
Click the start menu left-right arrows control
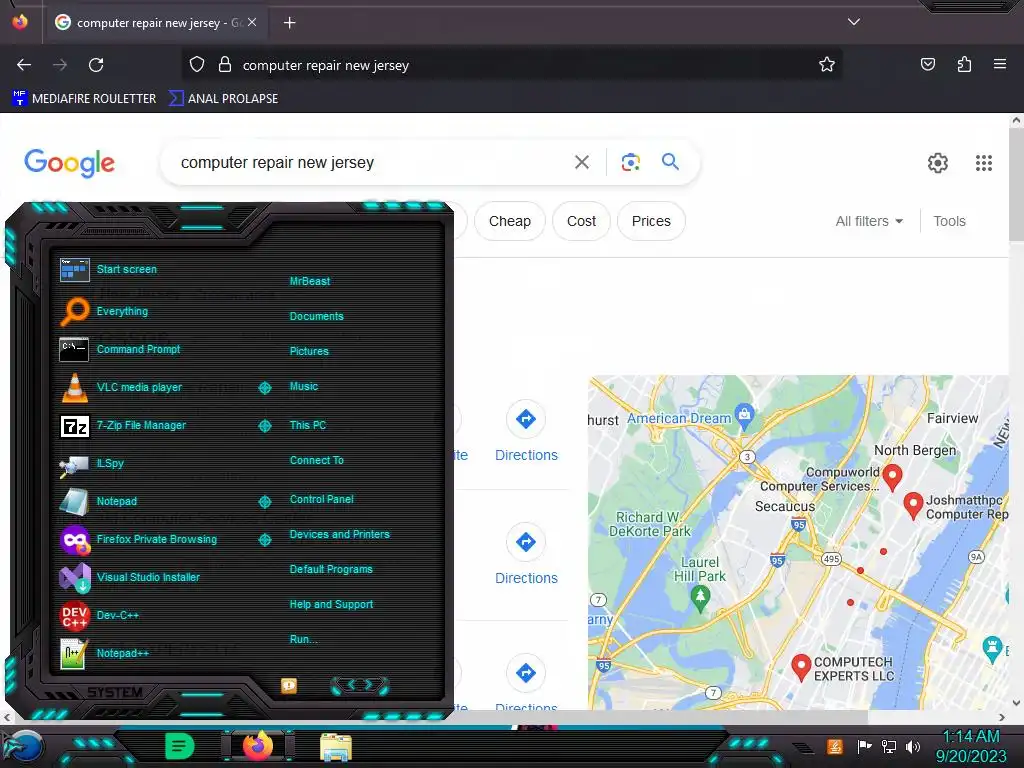359,685
